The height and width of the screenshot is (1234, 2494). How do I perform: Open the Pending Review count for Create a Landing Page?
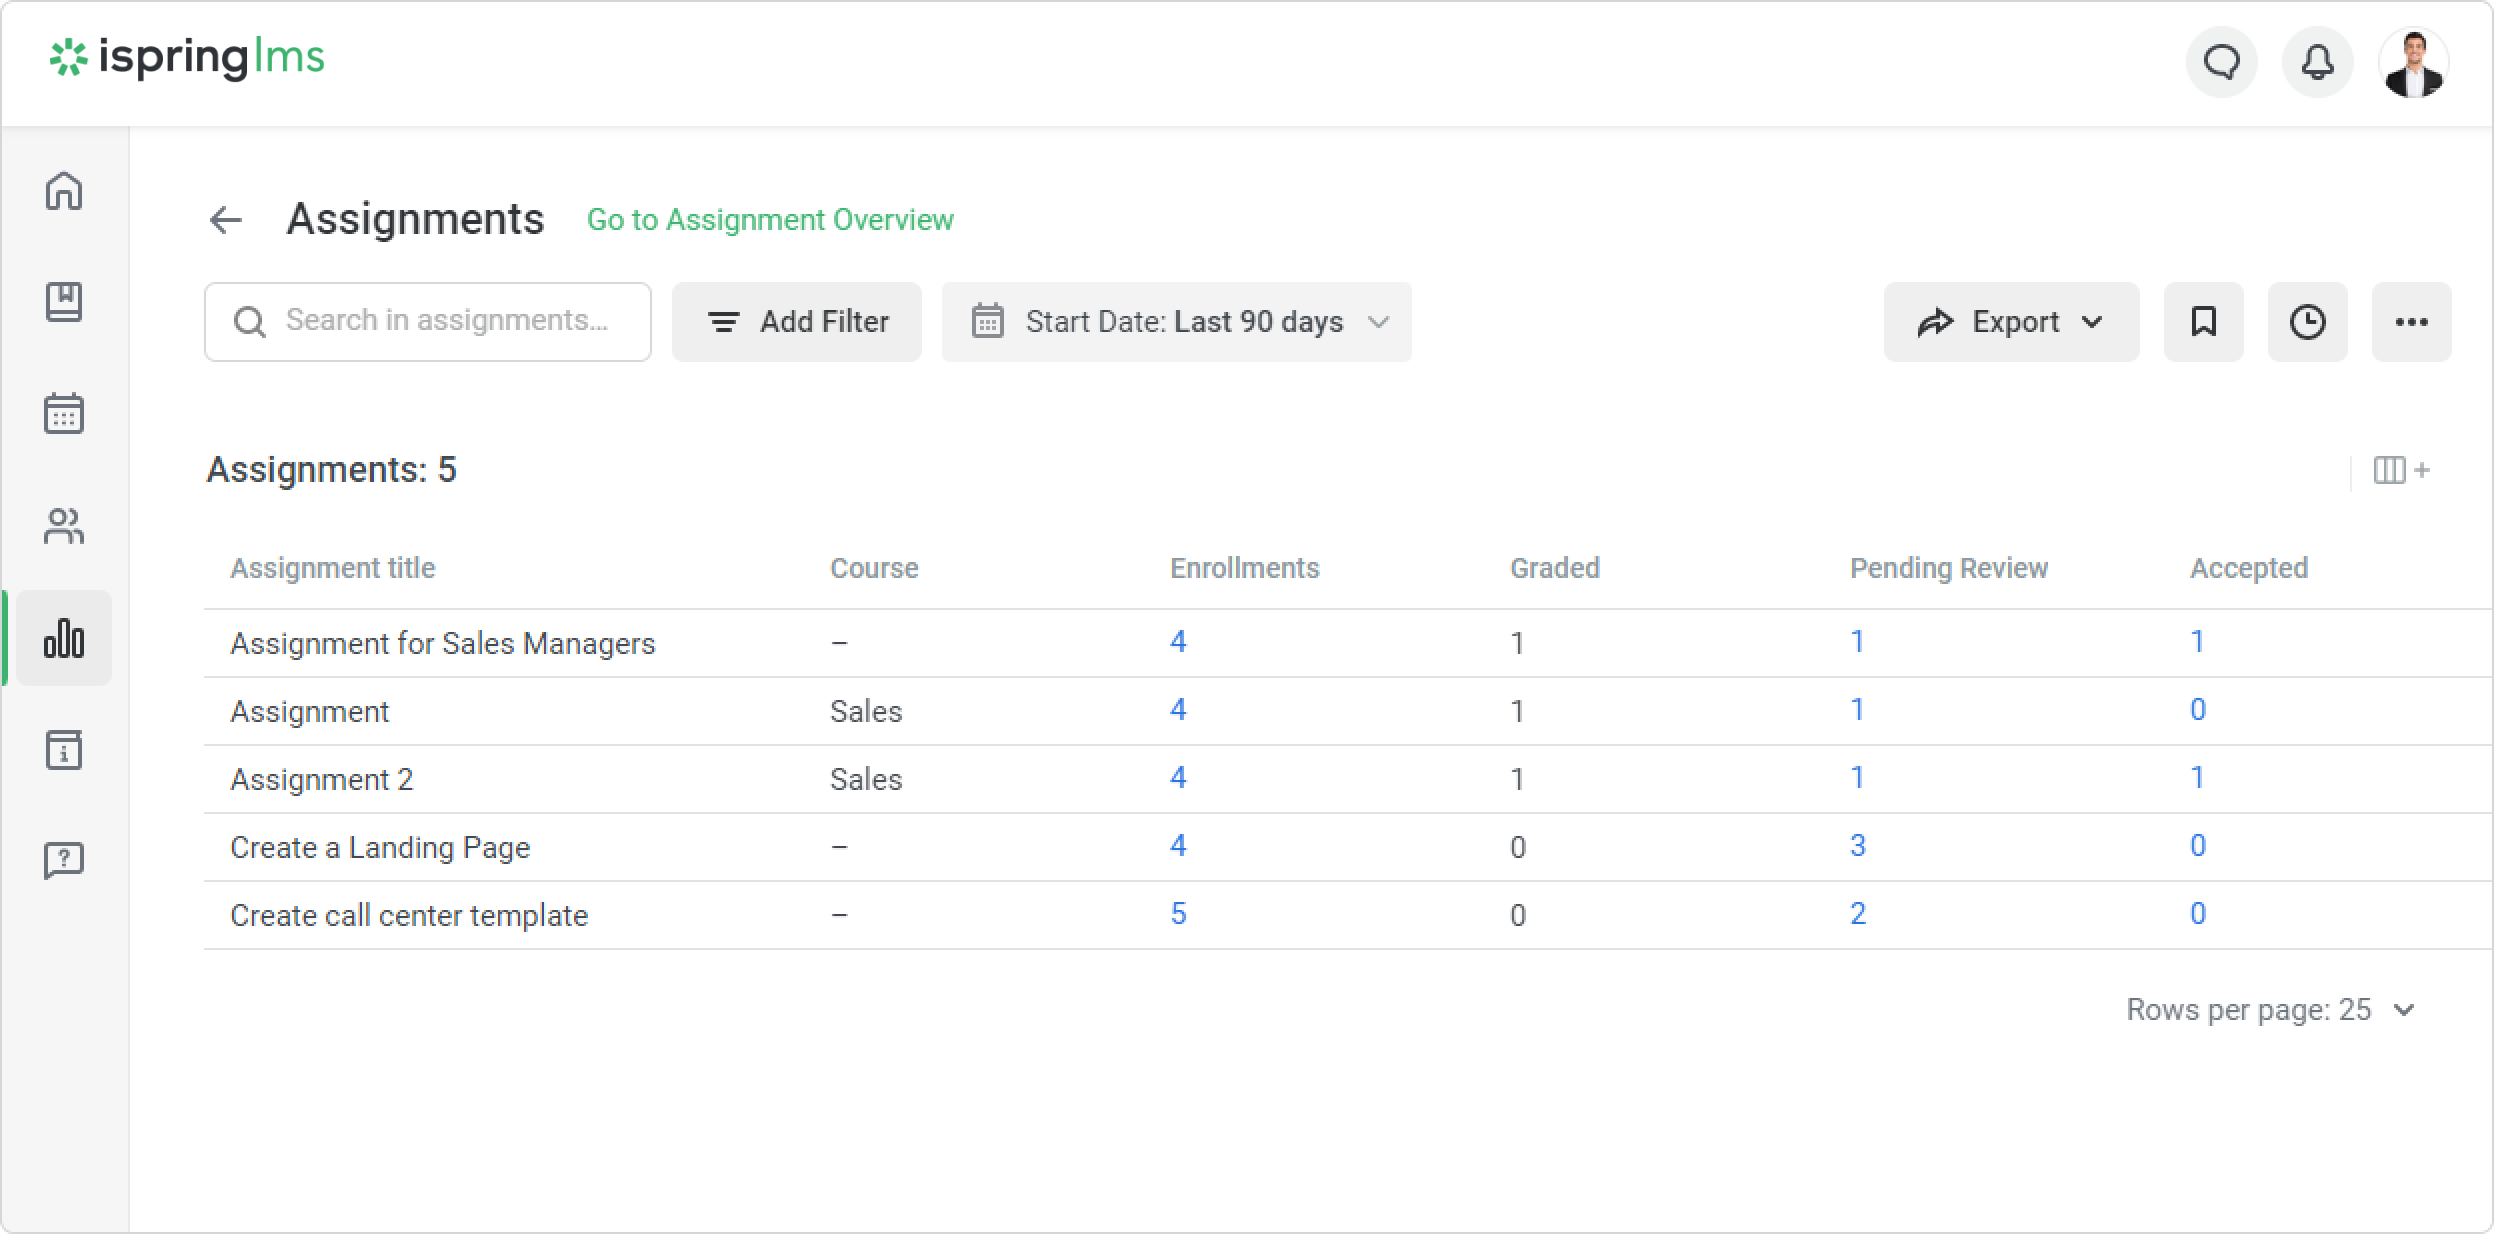pyautogui.click(x=1857, y=846)
